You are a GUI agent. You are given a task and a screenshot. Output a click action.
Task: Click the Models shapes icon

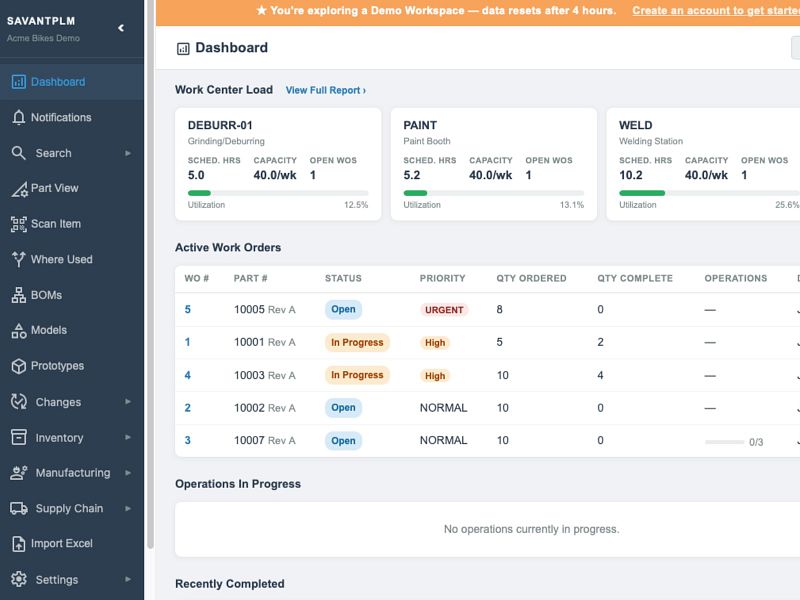tap(19, 331)
